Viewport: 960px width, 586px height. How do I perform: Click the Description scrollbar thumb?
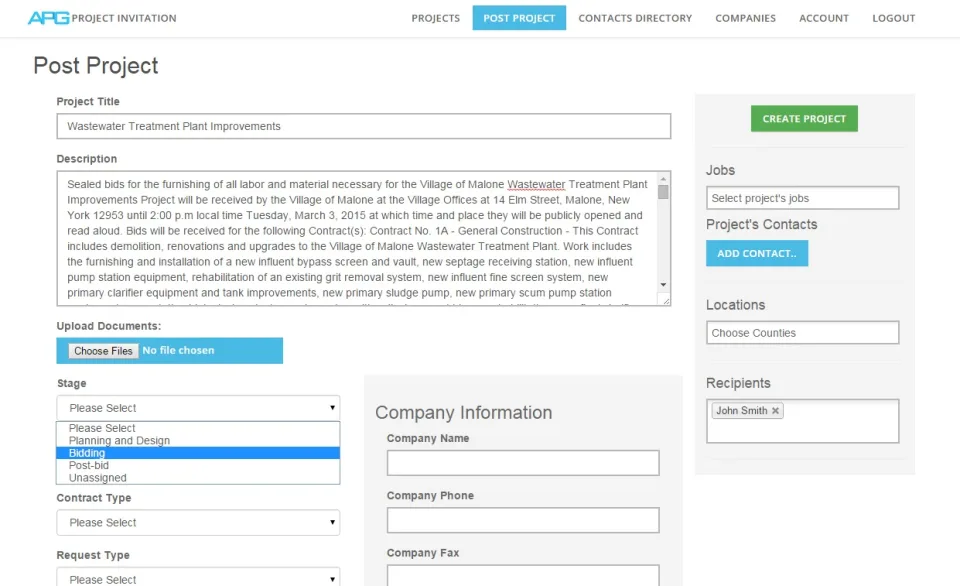(x=663, y=192)
